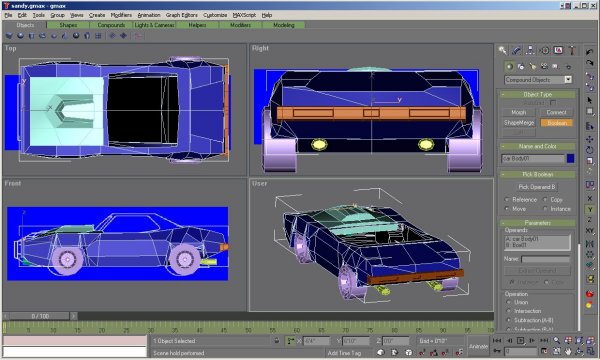Activate the Select Object arrow tool
Image resolution: width=600 pixels, height=360 pixels.
[589, 100]
